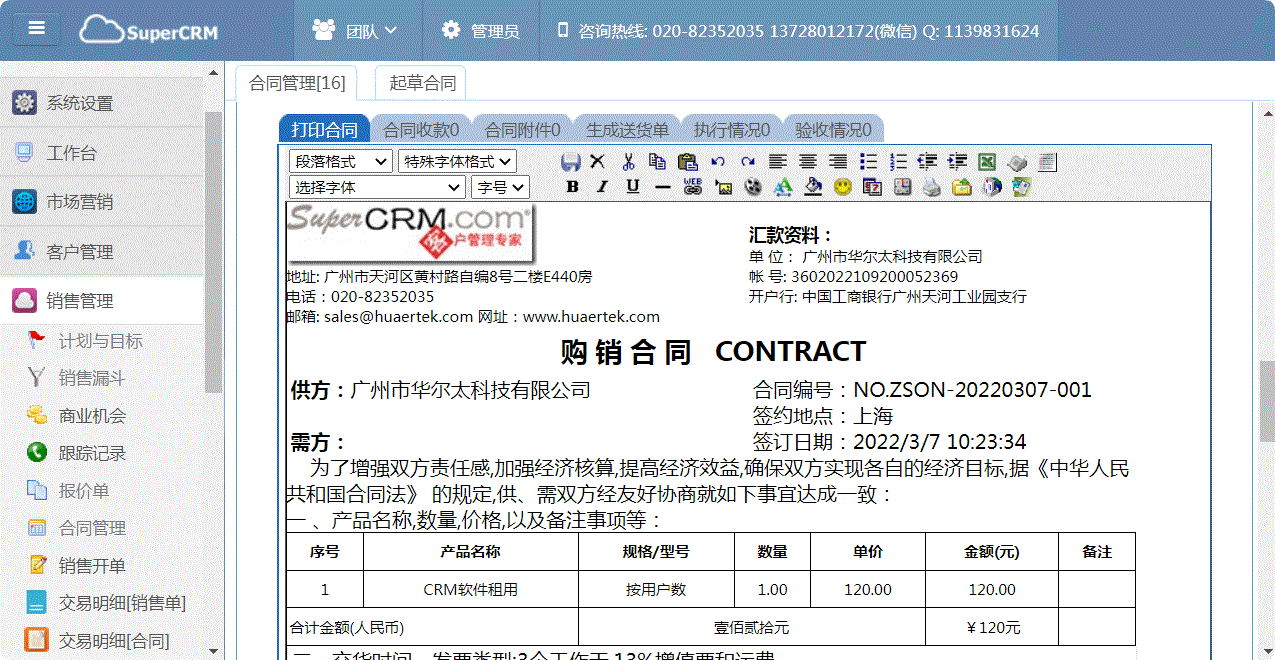This screenshot has height=660, width=1275.
Task: Center align the text
Action: 808,161
